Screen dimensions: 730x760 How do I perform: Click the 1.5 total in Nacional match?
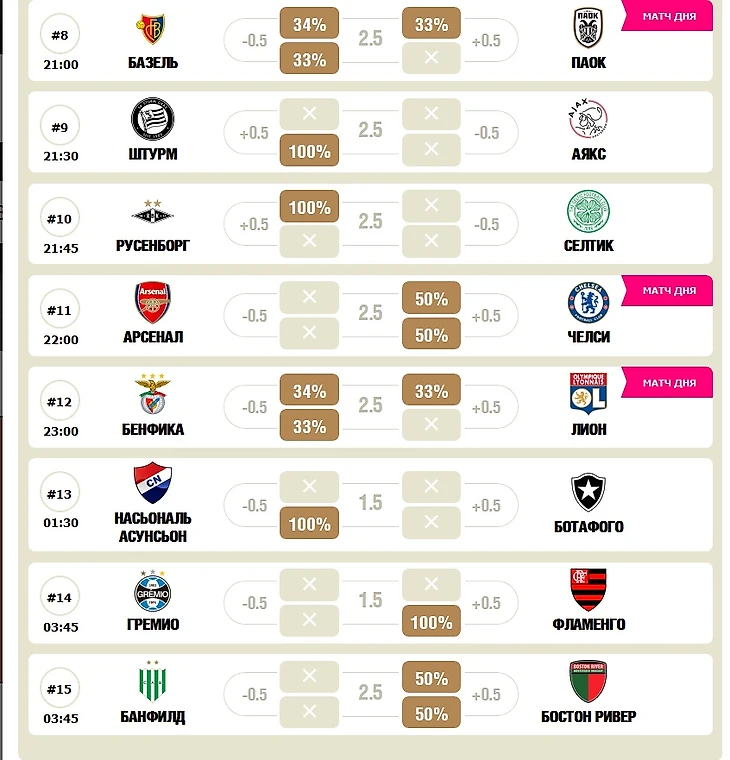[370, 502]
